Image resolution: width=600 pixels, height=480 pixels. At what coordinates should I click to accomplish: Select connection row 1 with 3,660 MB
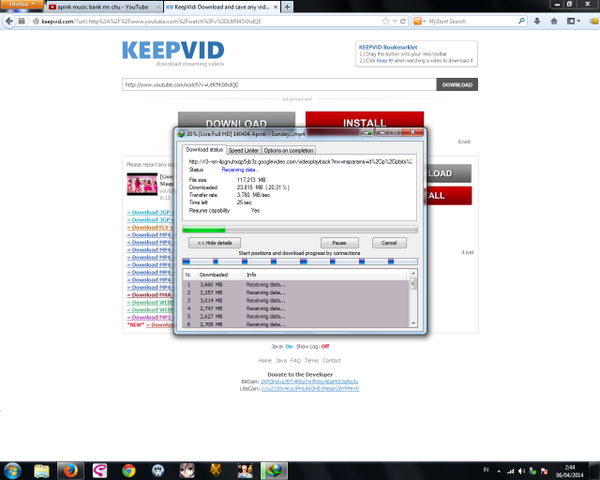pyautogui.click(x=296, y=285)
